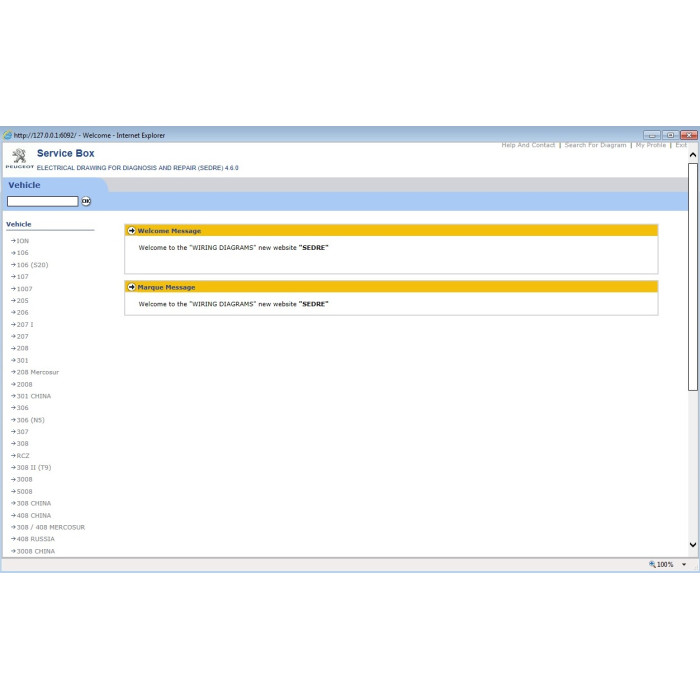Click the OK button beside vehicle search
This screenshot has height=700, width=700.
pos(86,201)
